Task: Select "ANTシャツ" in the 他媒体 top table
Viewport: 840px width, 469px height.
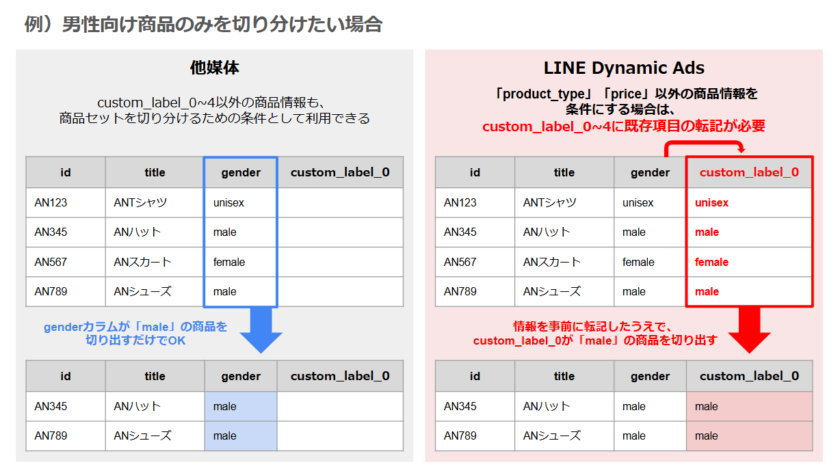Action: click(x=141, y=203)
